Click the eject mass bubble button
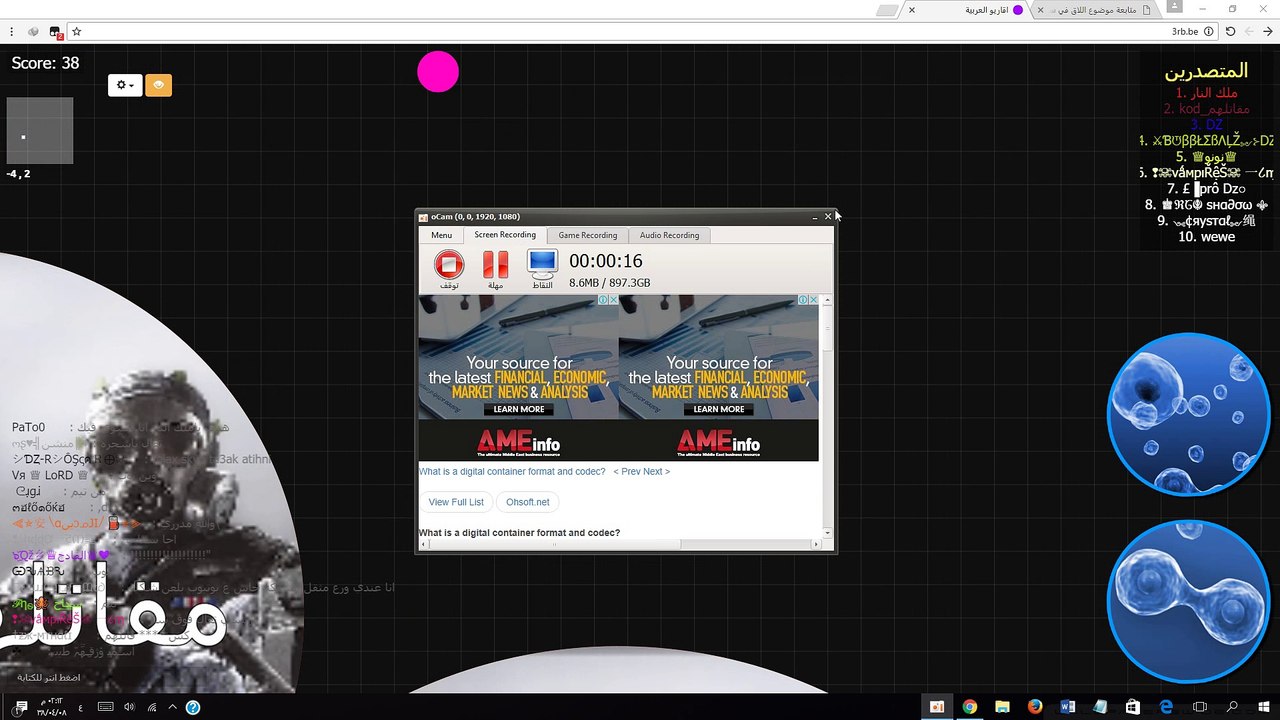The width and height of the screenshot is (1280, 720). (x=1188, y=414)
